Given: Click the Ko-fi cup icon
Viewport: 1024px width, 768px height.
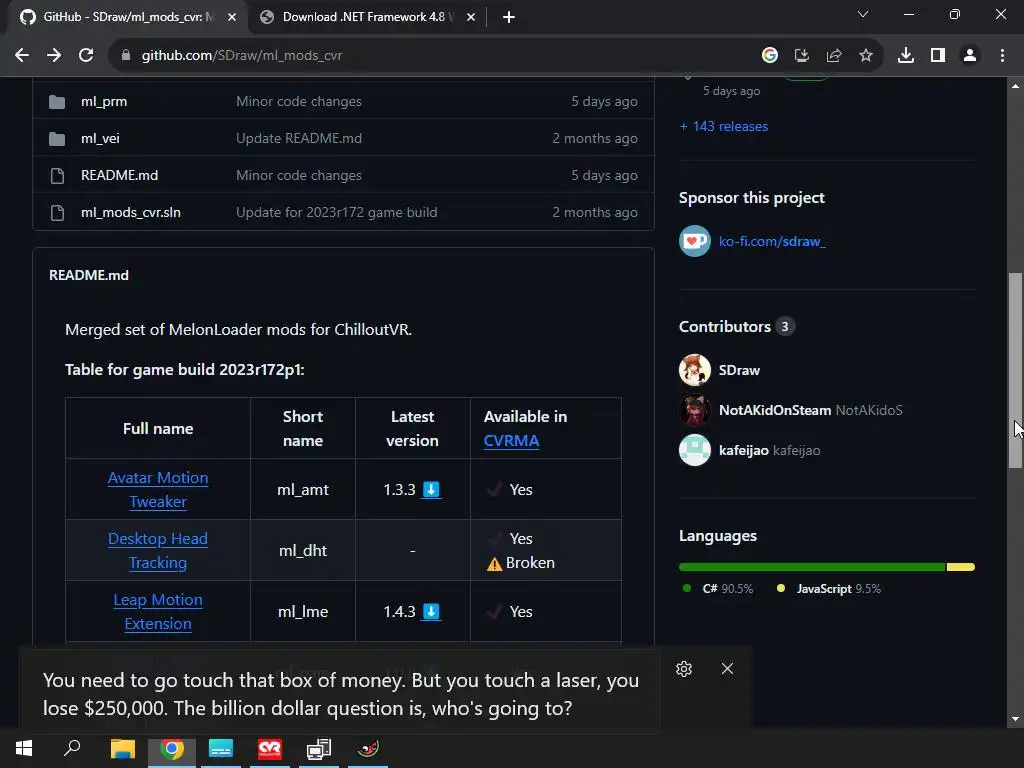Looking at the screenshot, I should (x=694, y=241).
